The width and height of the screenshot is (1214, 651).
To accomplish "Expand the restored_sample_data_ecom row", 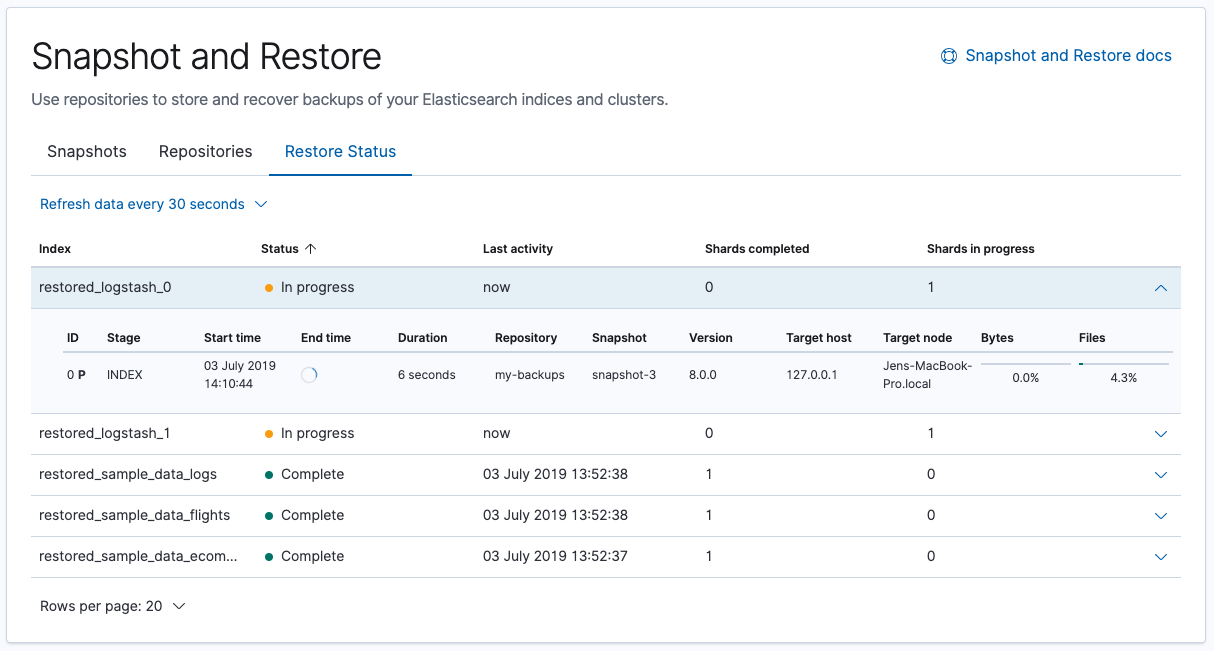I will click(x=1160, y=557).
